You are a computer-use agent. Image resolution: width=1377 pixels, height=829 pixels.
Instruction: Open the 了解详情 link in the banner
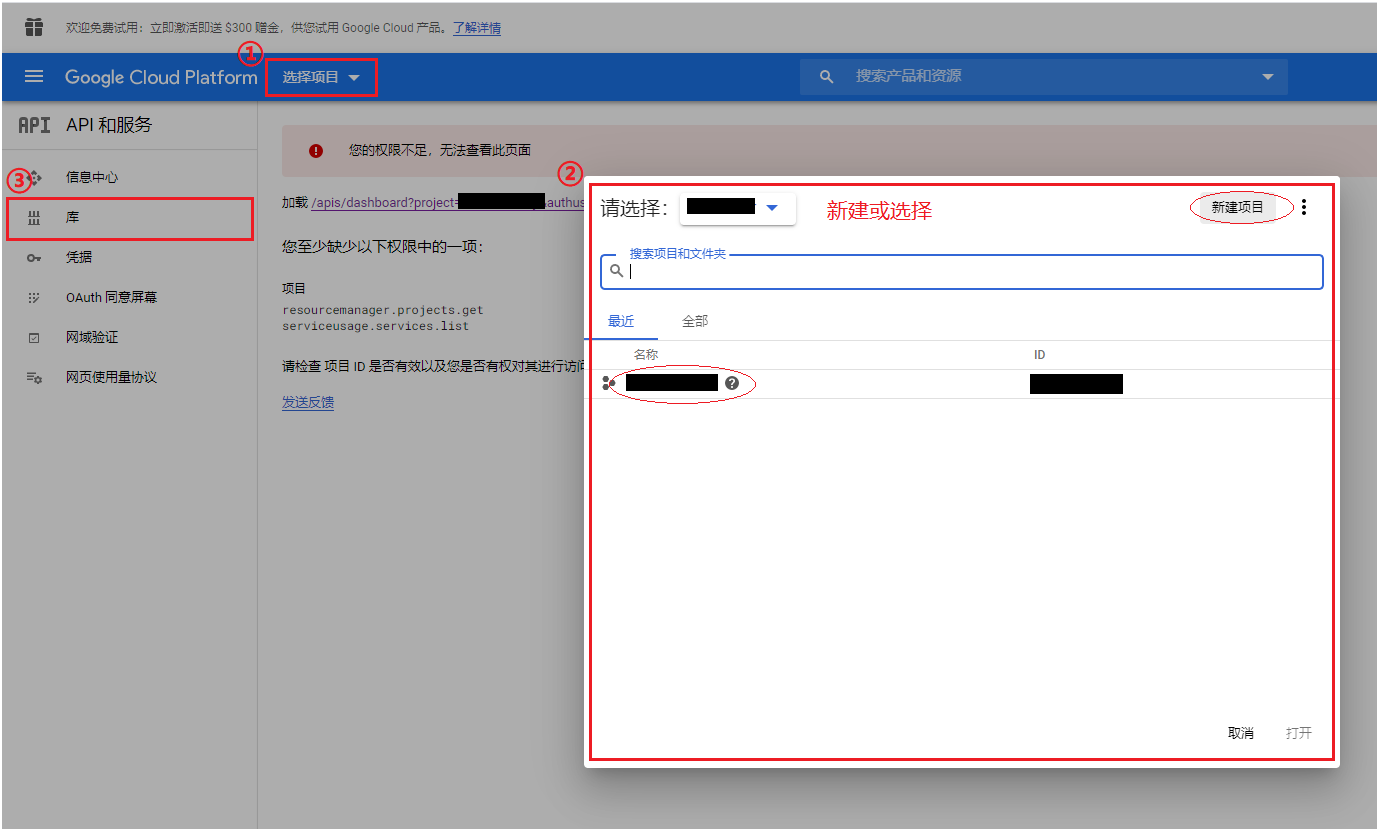coord(476,27)
